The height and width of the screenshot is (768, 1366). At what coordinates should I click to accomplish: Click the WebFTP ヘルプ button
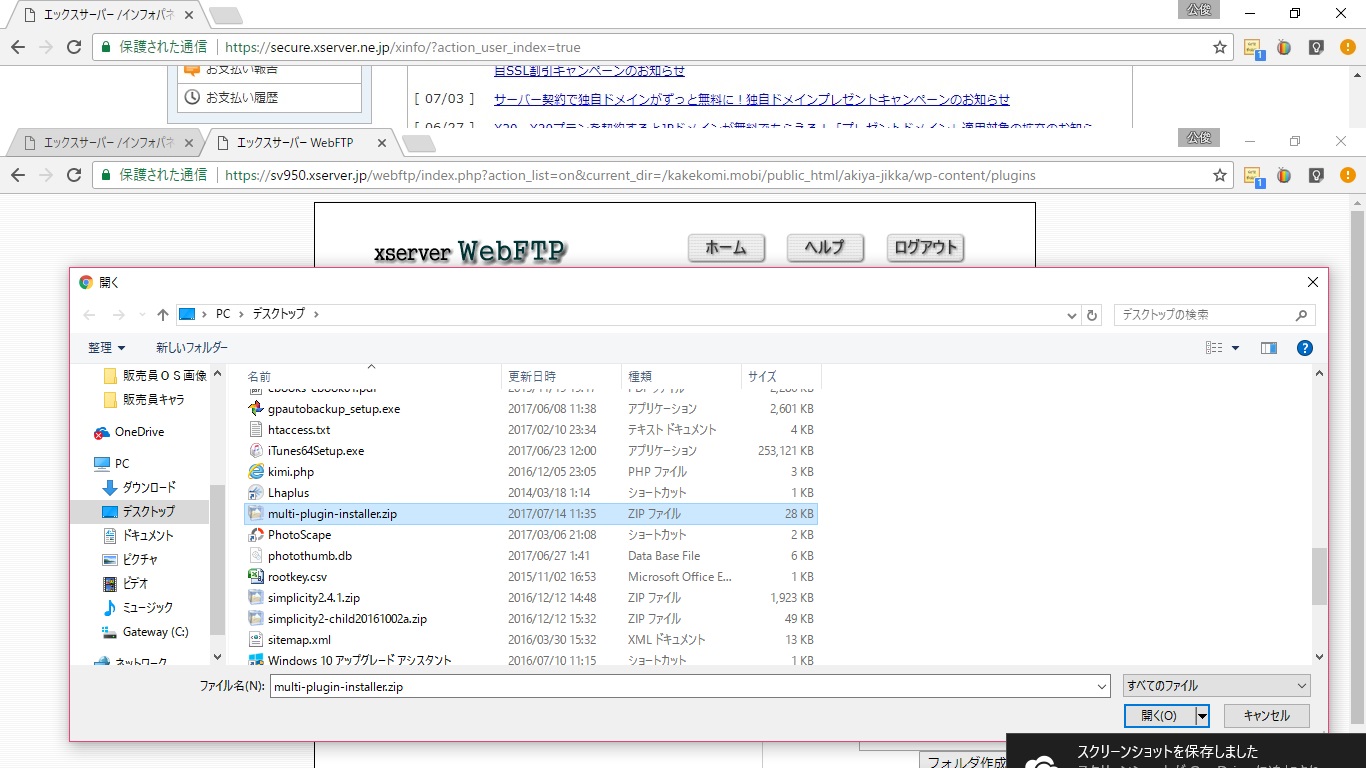(x=825, y=248)
